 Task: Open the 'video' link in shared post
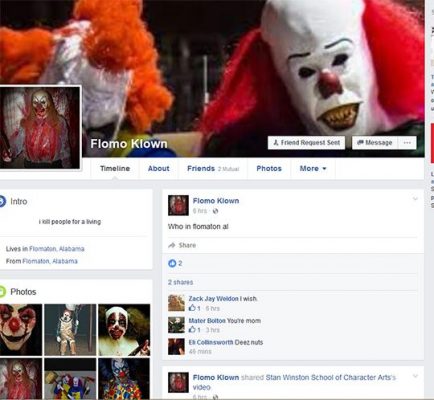(x=201, y=387)
